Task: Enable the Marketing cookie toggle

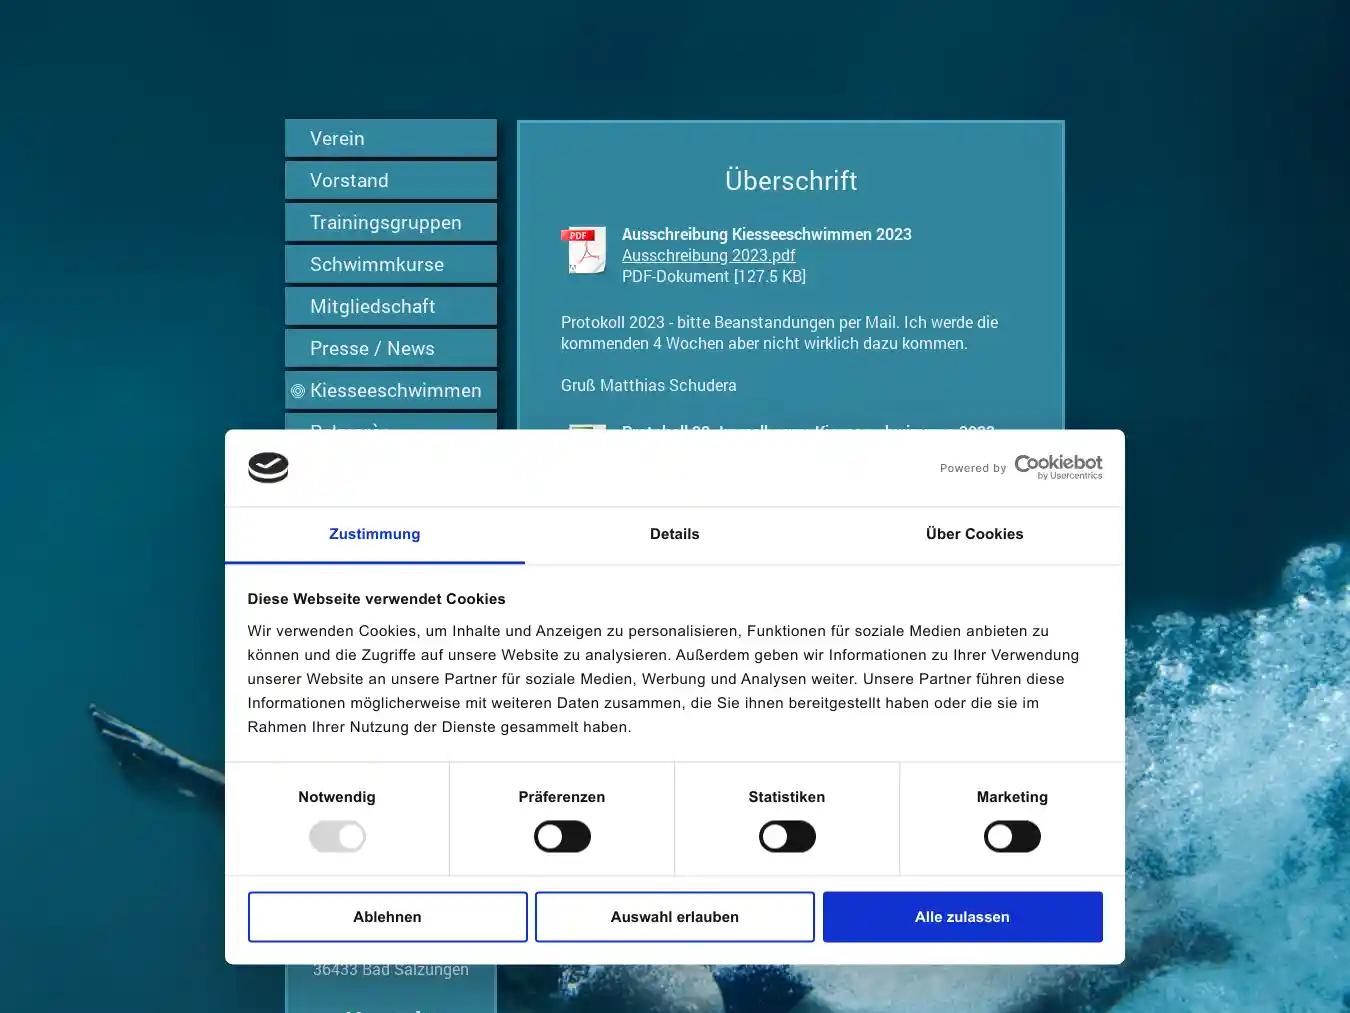Action: click(x=1012, y=836)
